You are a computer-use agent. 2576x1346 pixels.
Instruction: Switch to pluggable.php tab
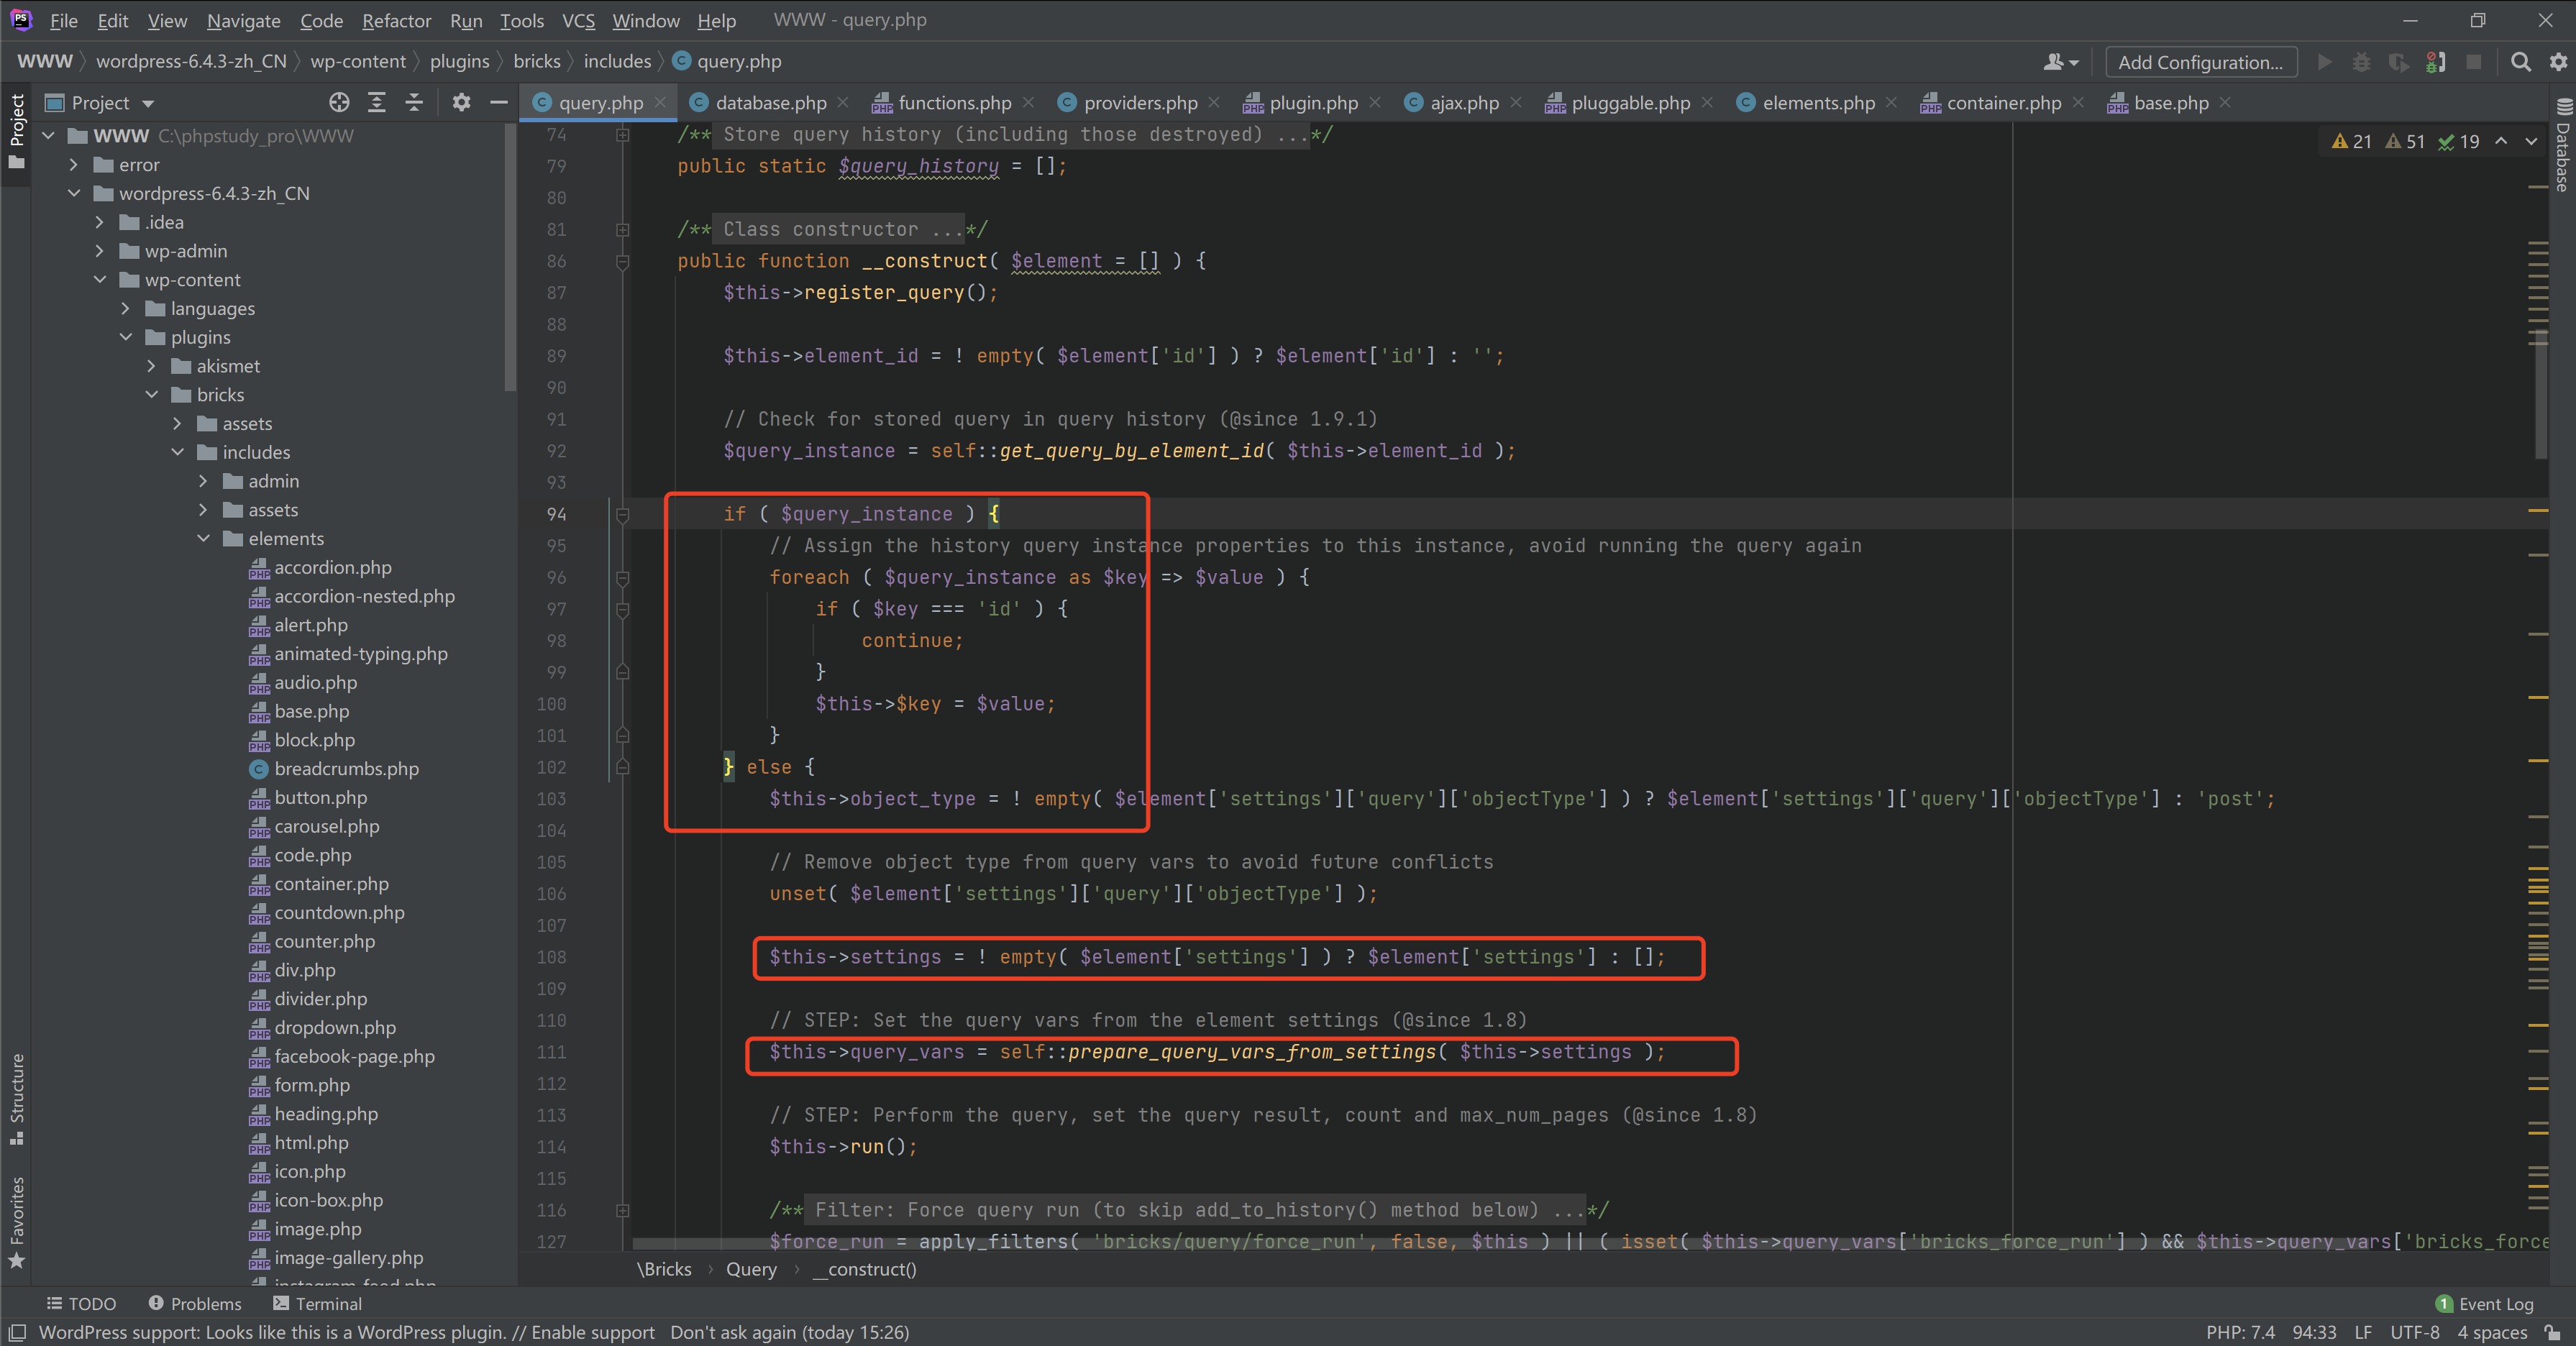[1629, 102]
